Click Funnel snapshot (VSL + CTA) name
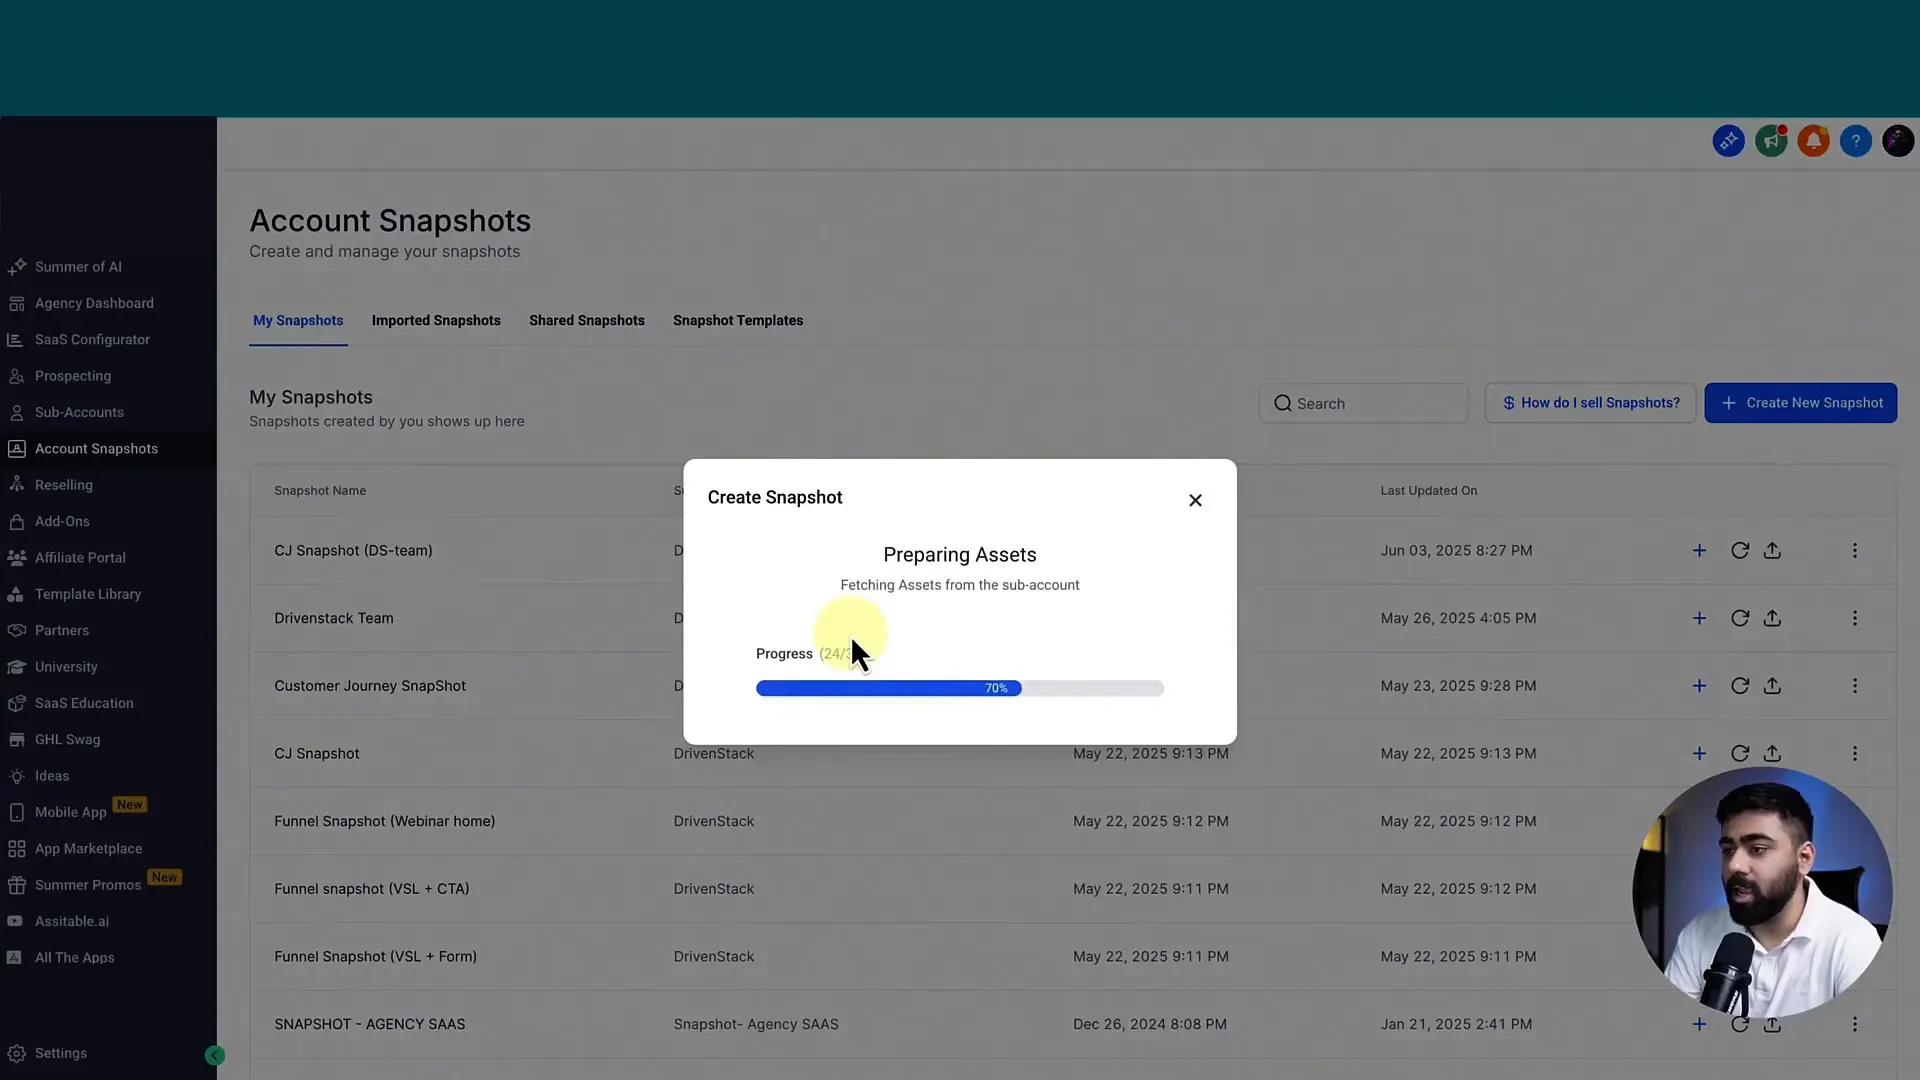Screen dimensions: 1920x1080 [372, 889]
